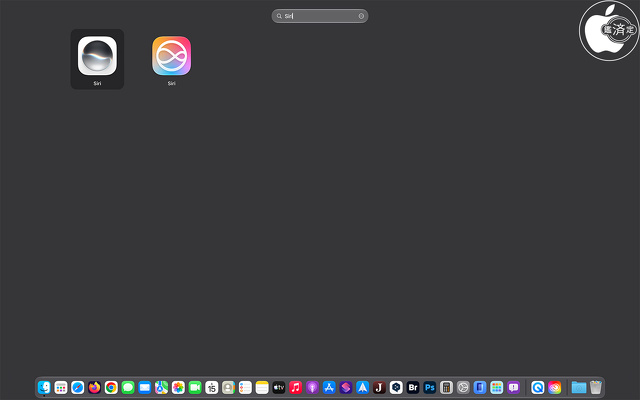Open the highlighted Siri glass-orb app icon
The width and height of the screenshot is (640, 400).
(x=97, y=56)
